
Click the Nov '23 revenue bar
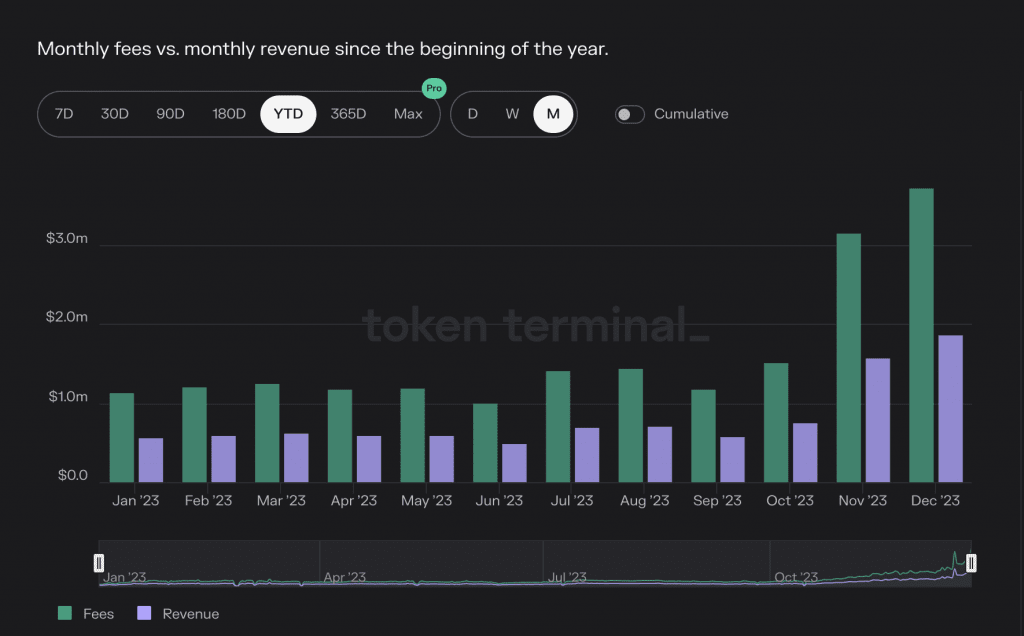click(x=877, y=420)
